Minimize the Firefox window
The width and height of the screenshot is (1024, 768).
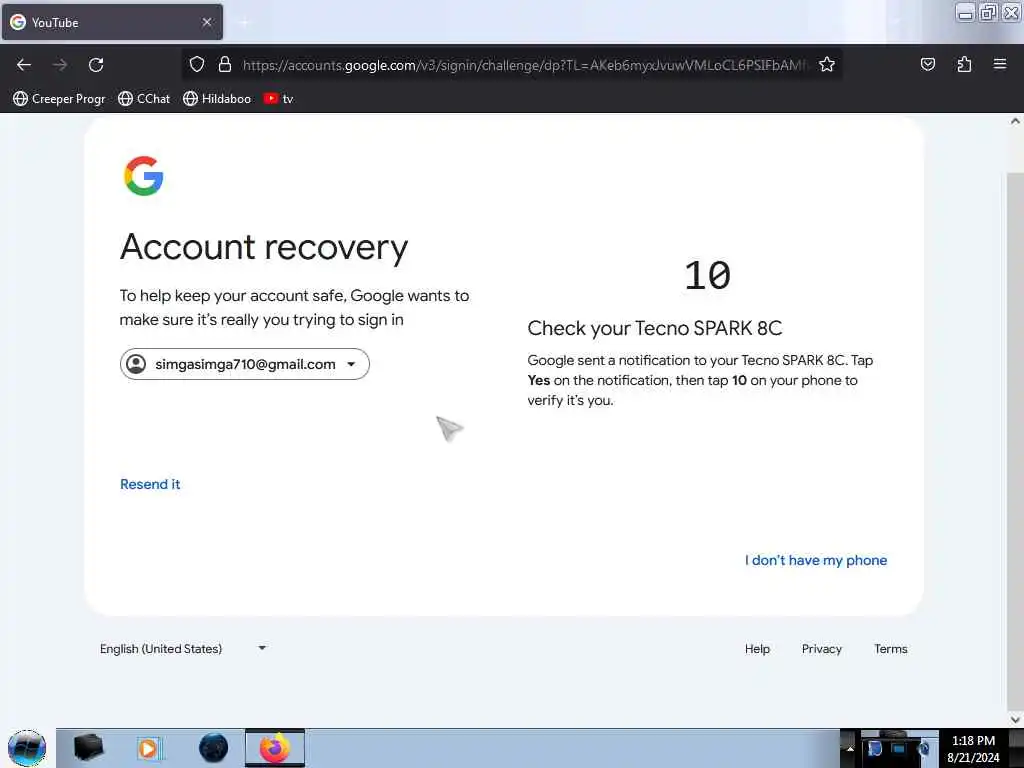pyautogui.click(x=965, y=13)
